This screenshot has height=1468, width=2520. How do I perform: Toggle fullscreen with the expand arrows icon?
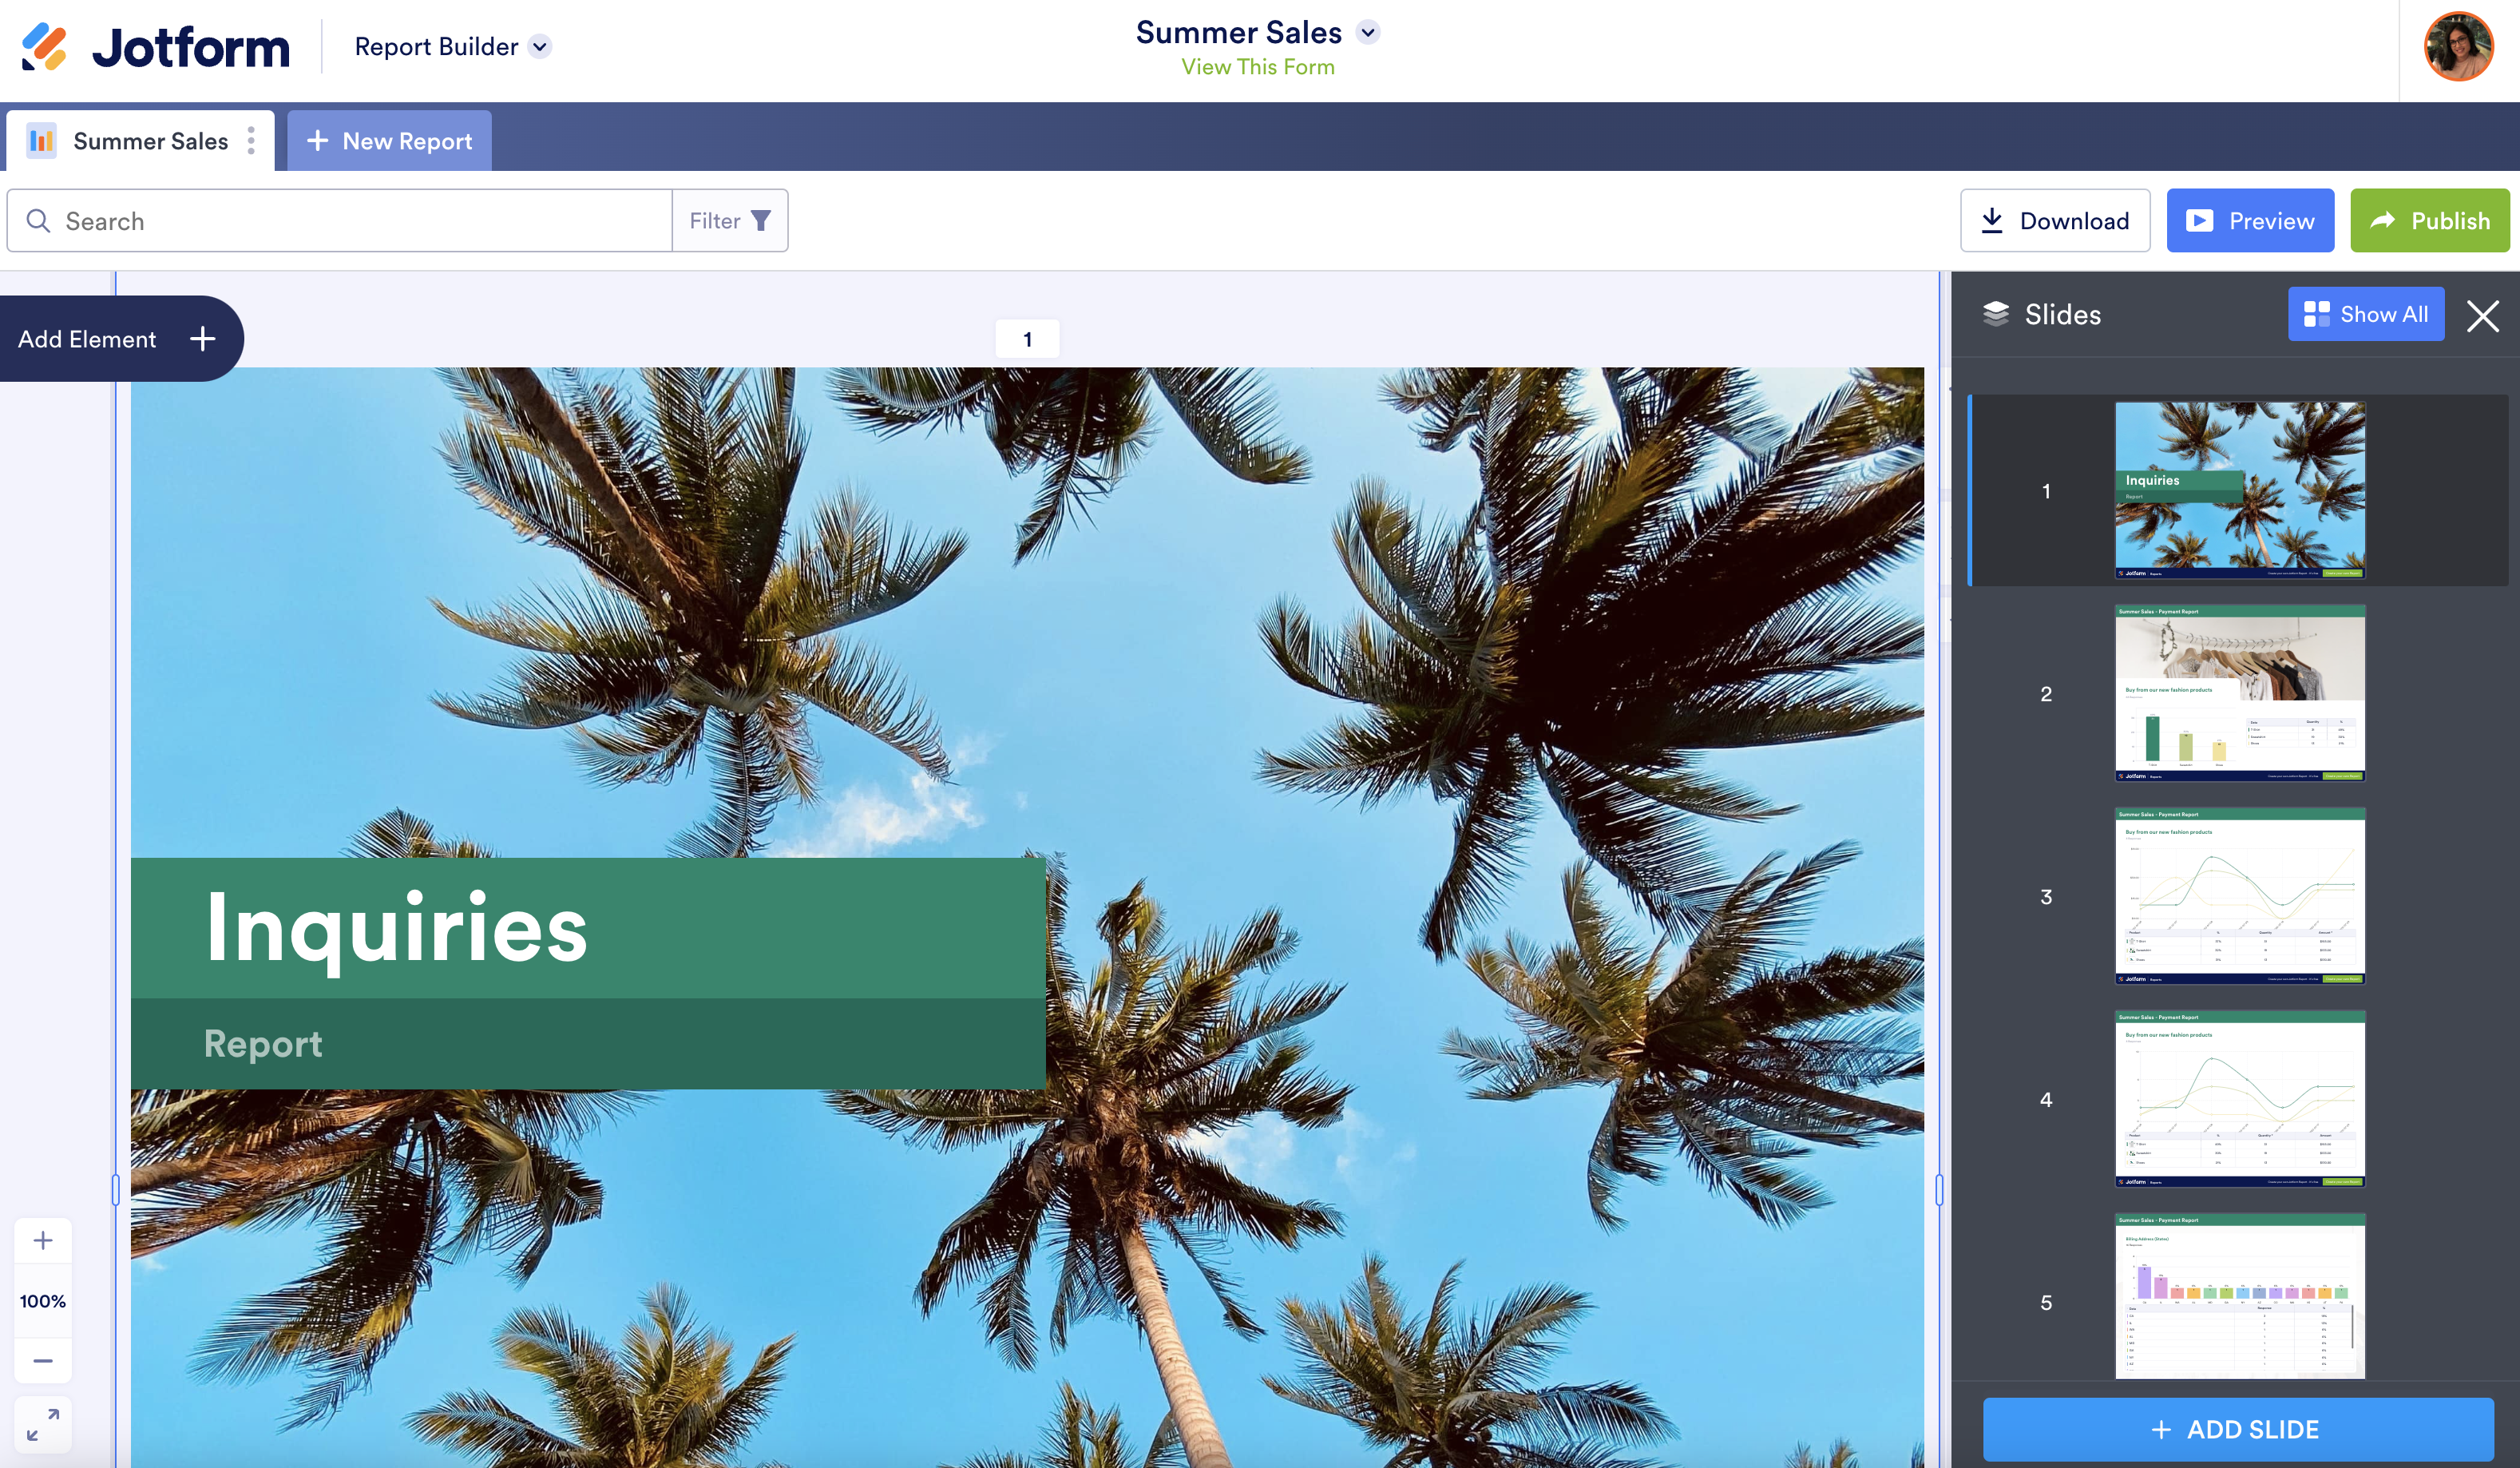point(43,1424)
